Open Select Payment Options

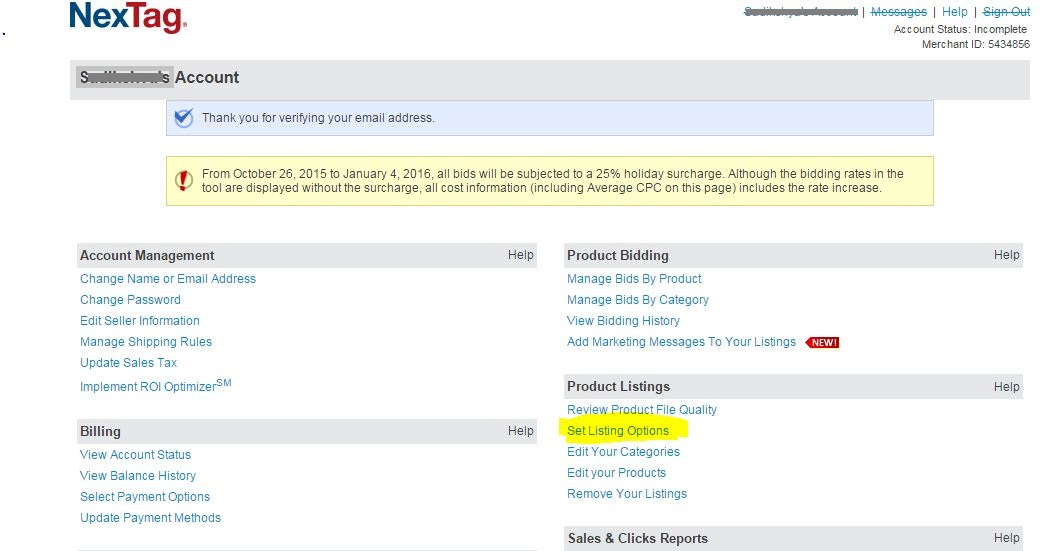(145, 496)
